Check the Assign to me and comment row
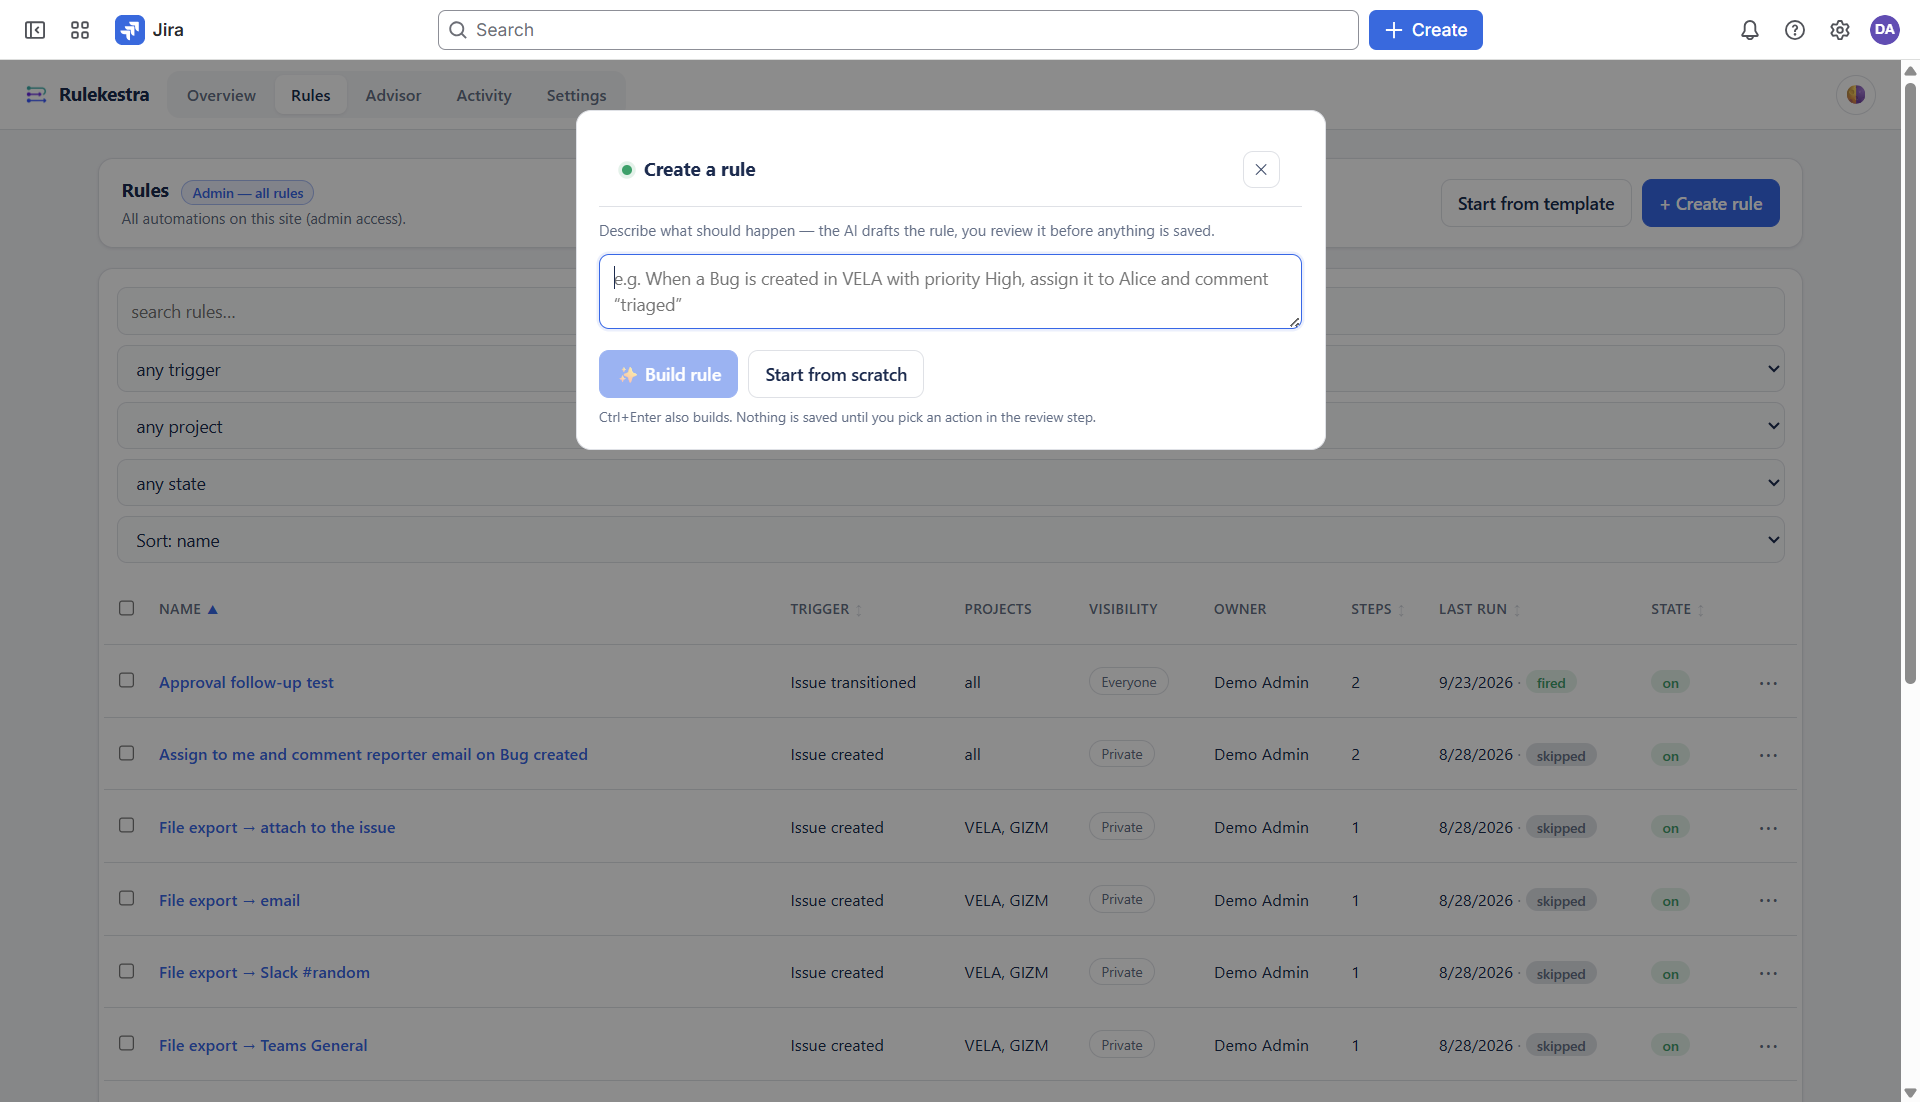Viewport: 1920px width, 1102px height. (x=126, y=753)
